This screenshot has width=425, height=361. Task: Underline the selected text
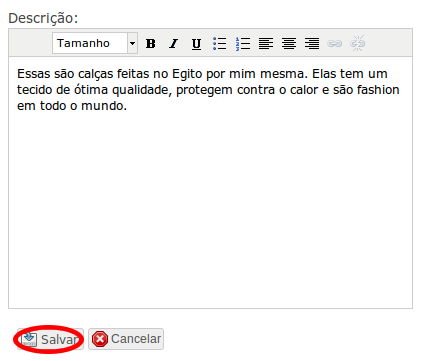click(196, 43)
